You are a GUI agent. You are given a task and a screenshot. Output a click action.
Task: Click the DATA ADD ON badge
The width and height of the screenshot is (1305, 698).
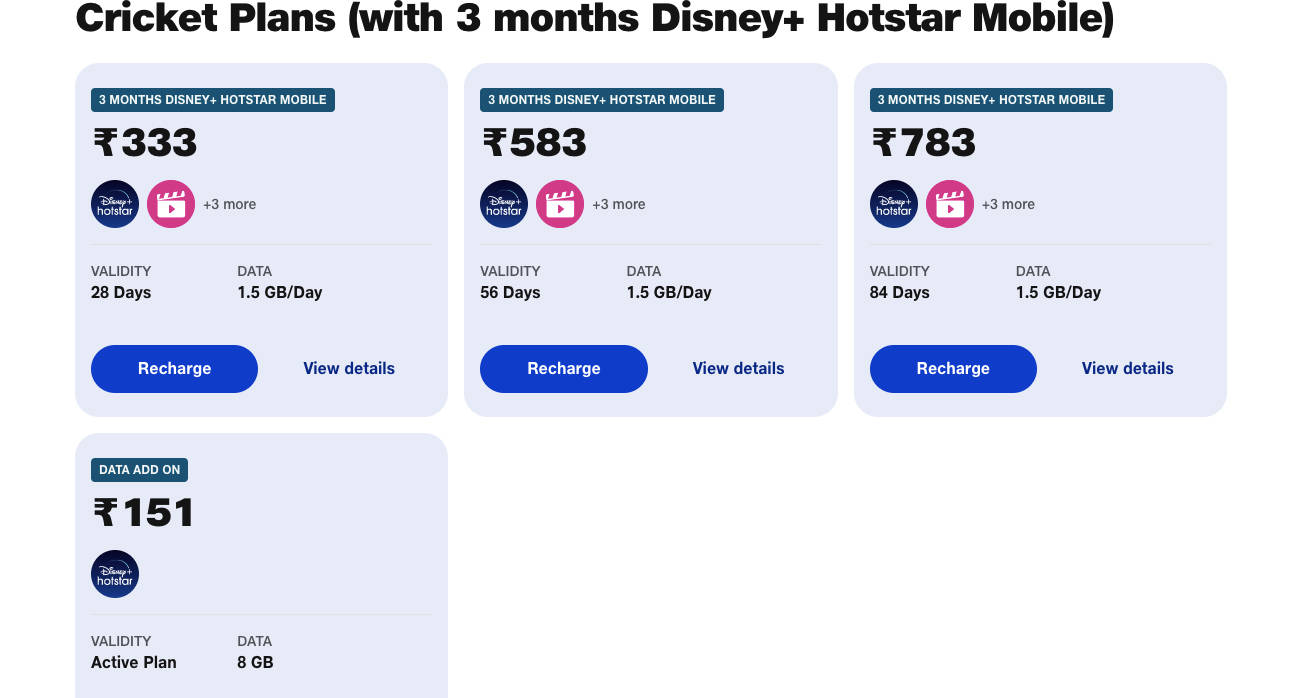tap(139, 469)
